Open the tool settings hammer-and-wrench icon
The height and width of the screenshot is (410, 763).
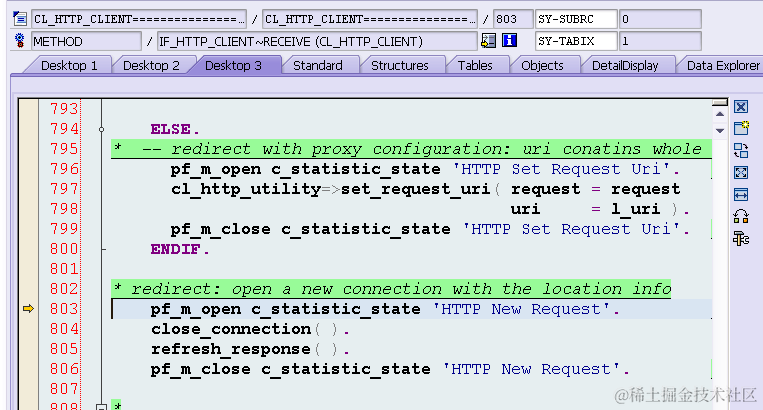point(741,238)
